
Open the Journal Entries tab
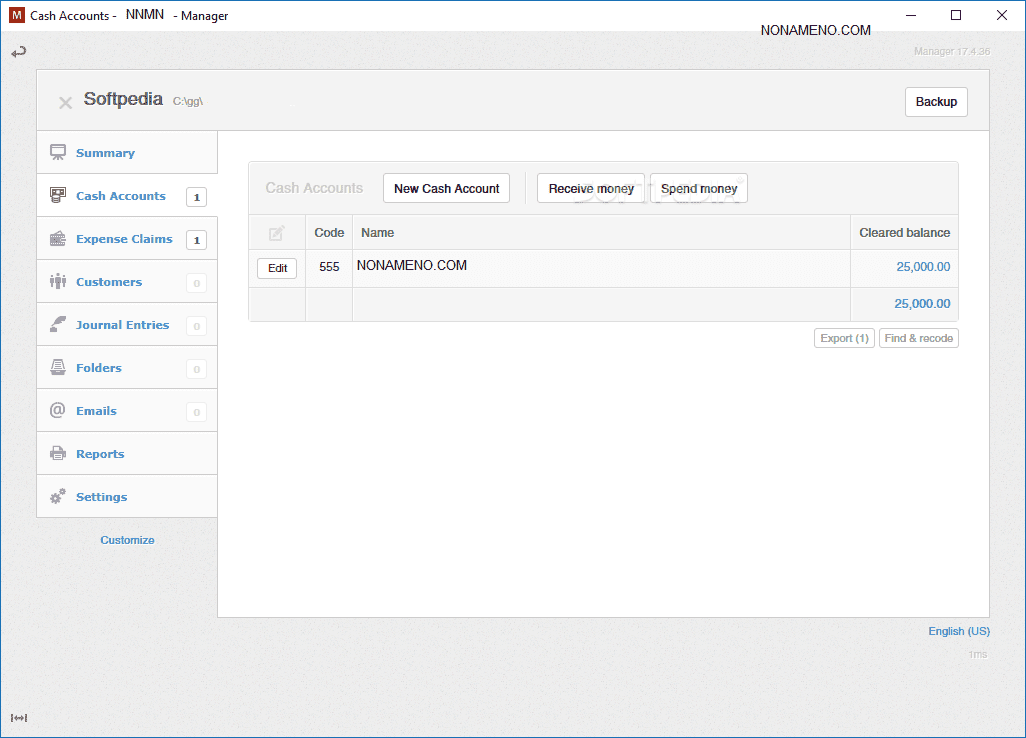point(122,325)
